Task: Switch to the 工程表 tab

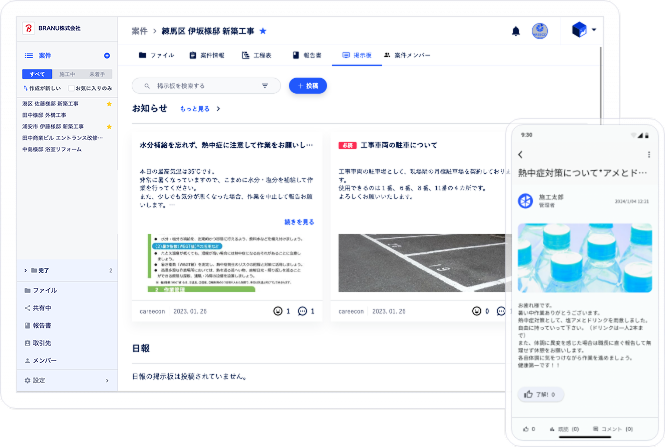Action: tap(257, 55)
